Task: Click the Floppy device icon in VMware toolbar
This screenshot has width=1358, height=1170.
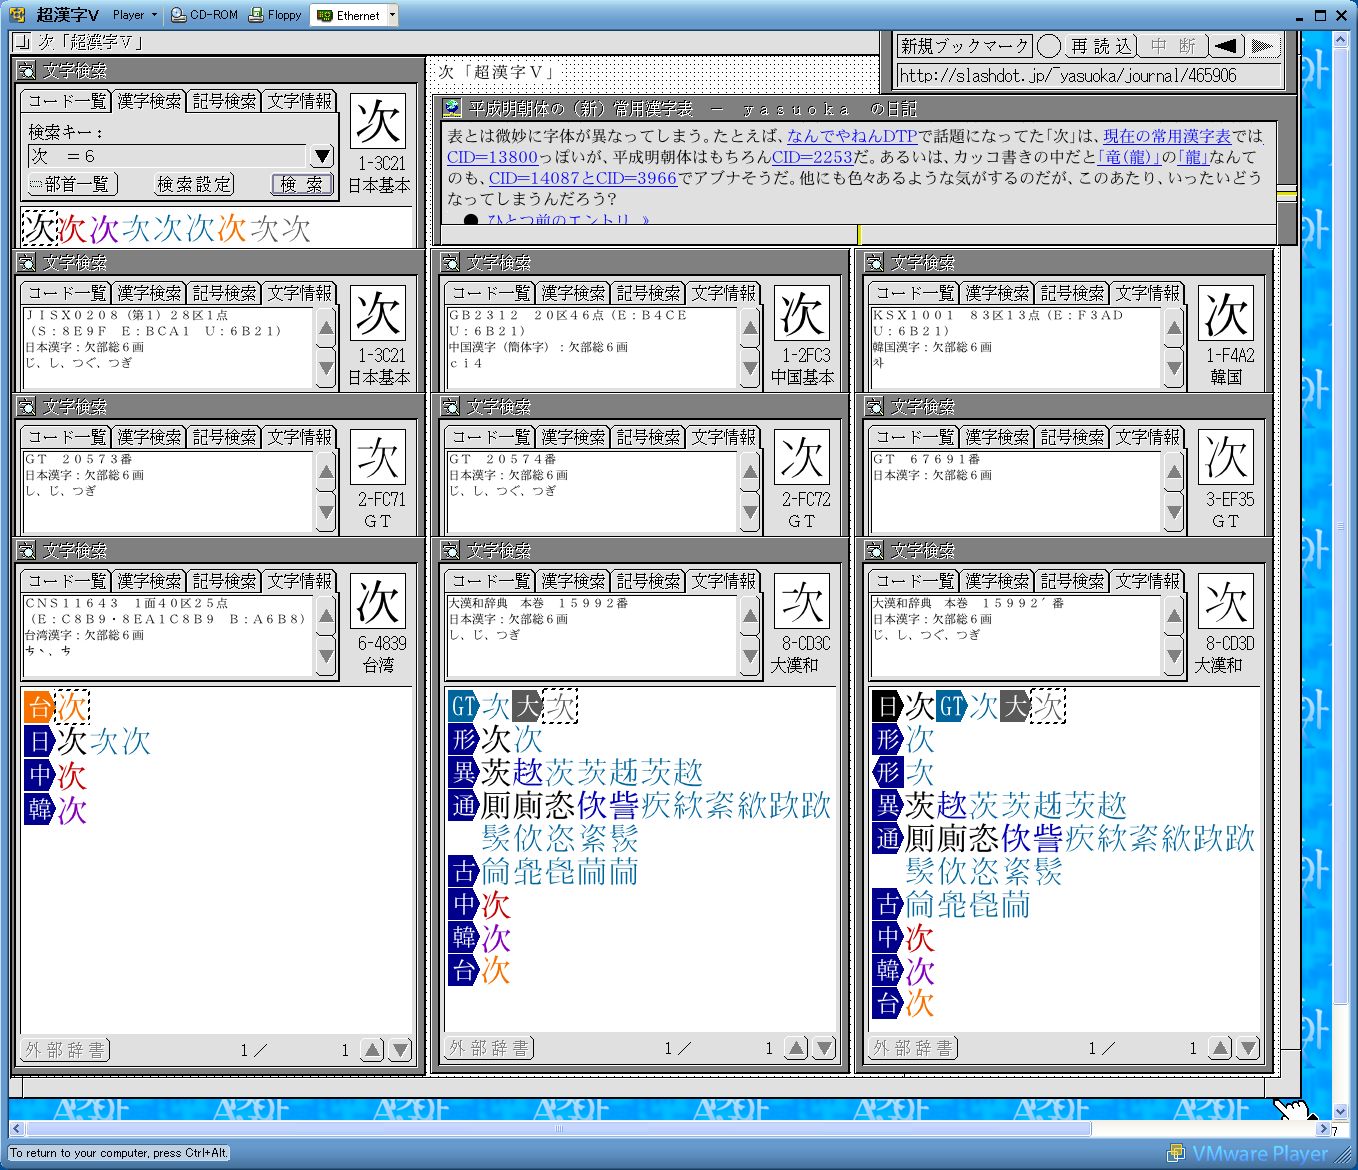Action: point(257,15)
